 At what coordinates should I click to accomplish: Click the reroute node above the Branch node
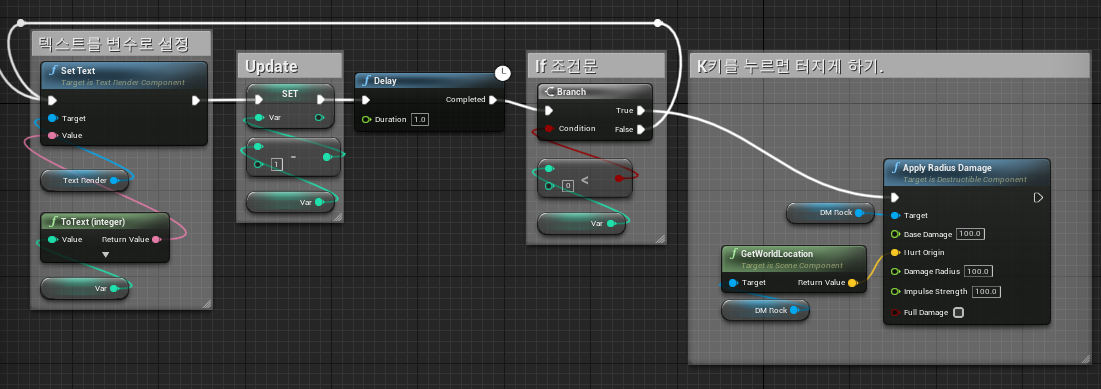click(x=657, y=23)
